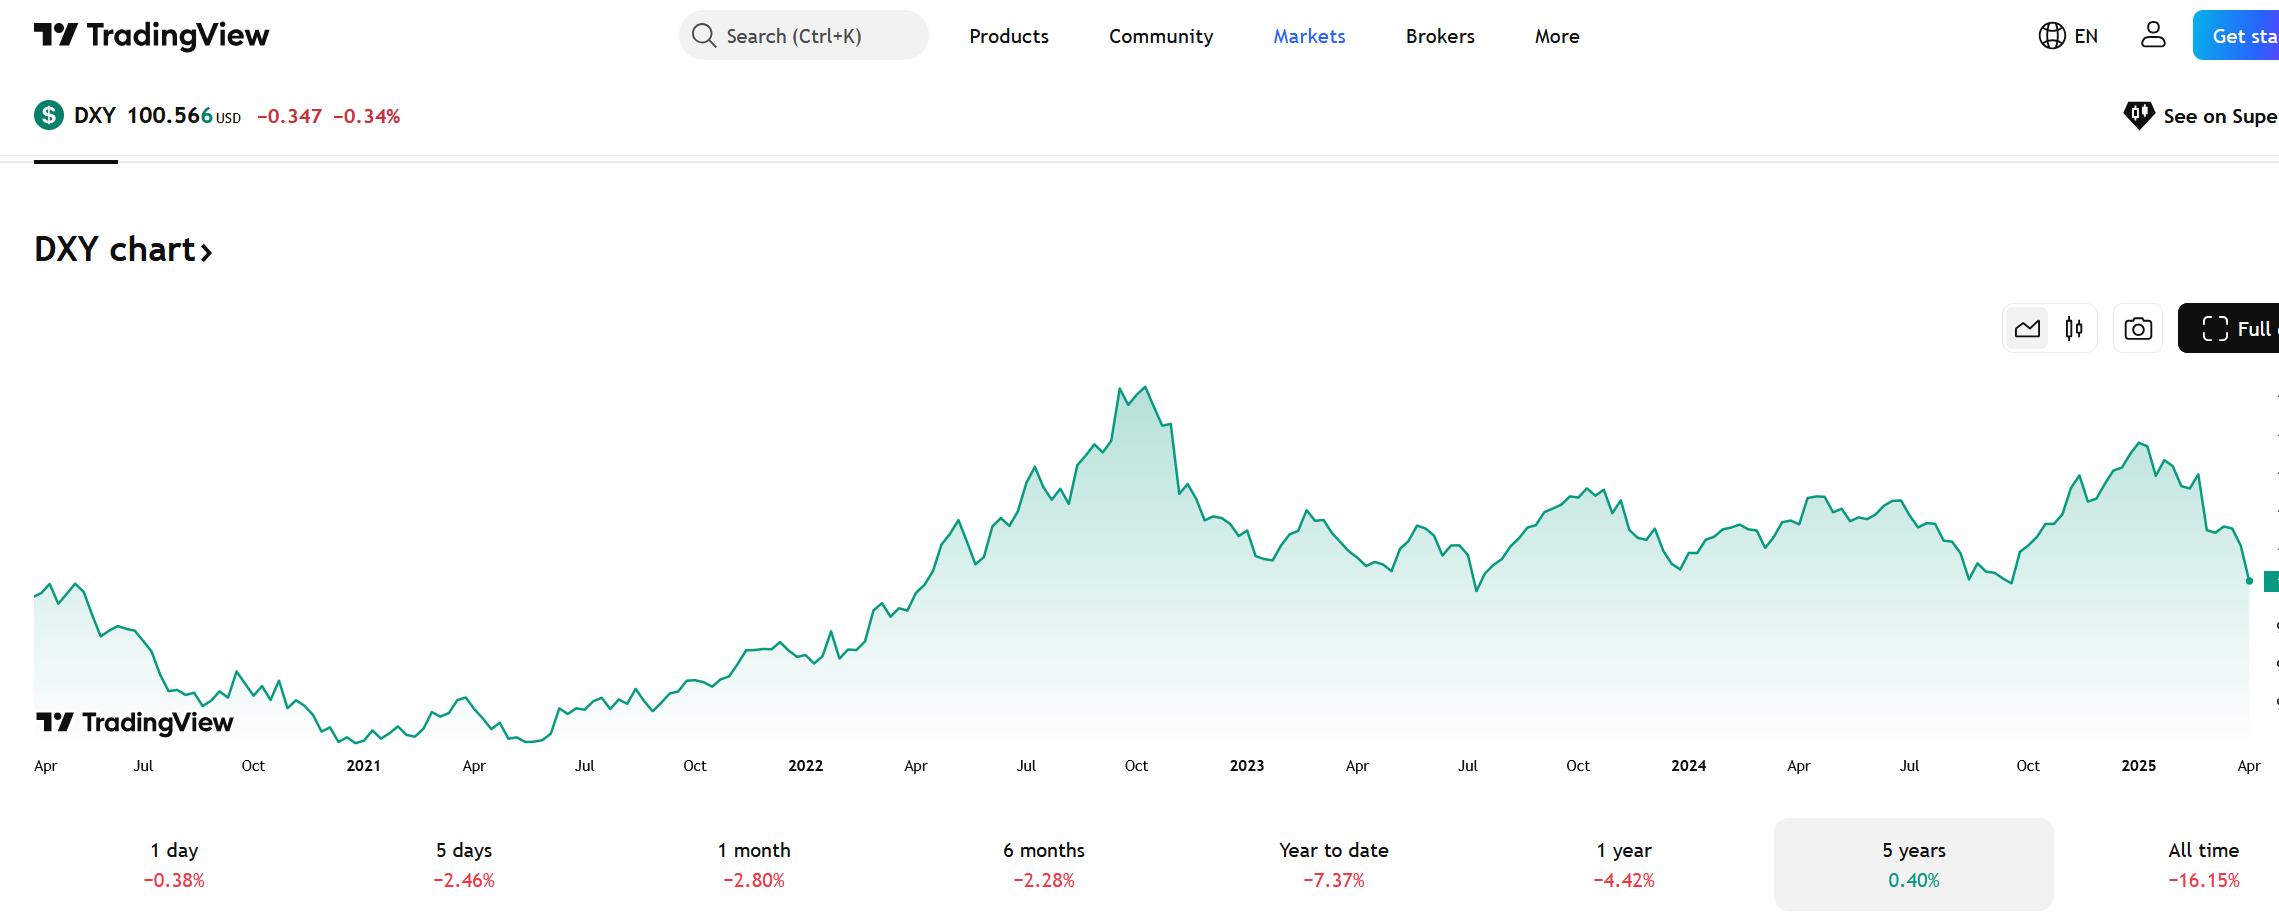Open the Products menu
Screen dimensions: 2279x917
click(x=1009, y=36)
